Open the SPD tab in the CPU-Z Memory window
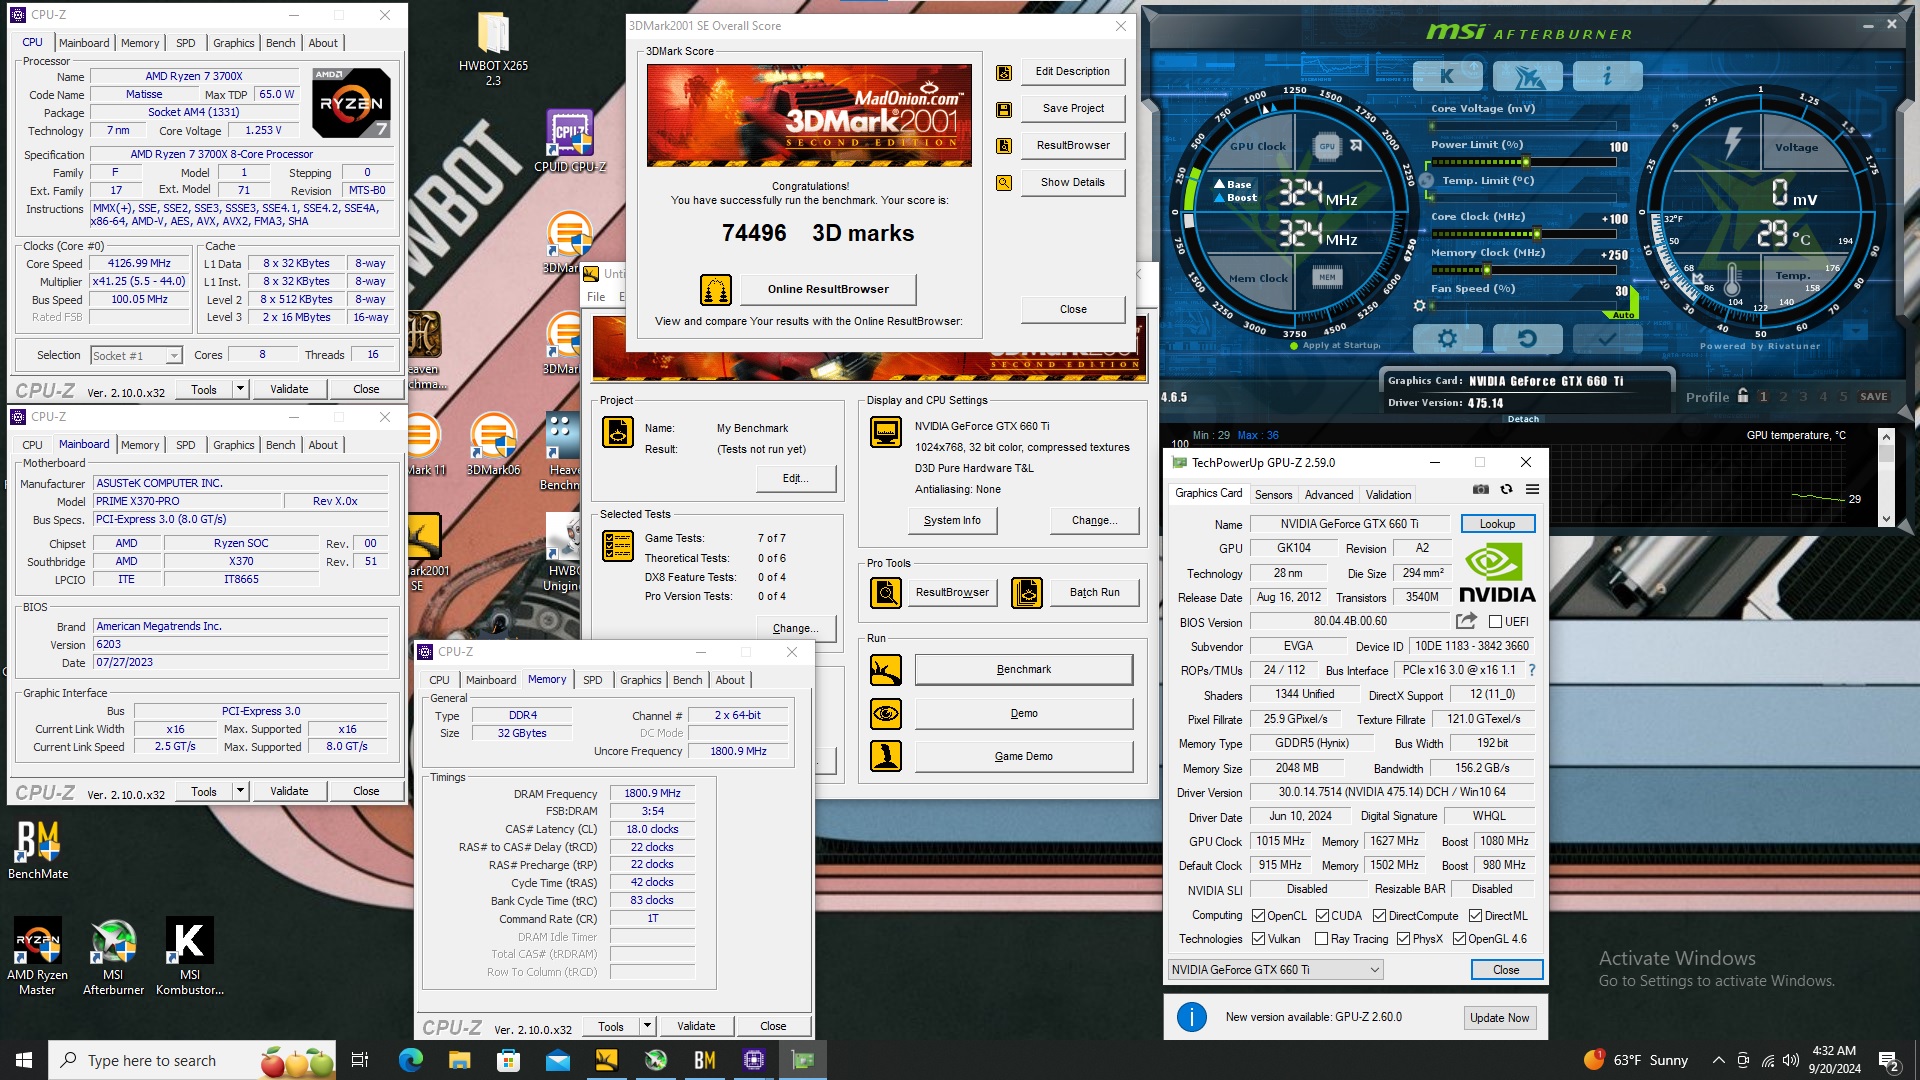The height and width of the screenshot is (1080, 1920). tap(593, 680)
